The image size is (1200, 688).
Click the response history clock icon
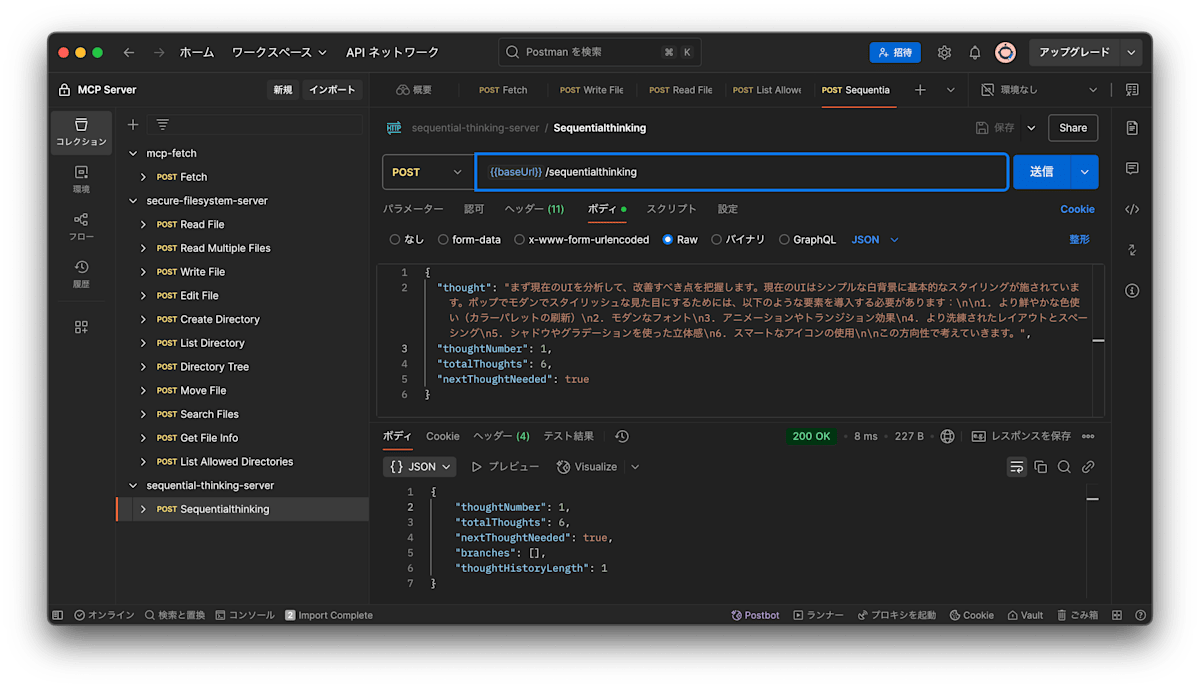(622, 436)
